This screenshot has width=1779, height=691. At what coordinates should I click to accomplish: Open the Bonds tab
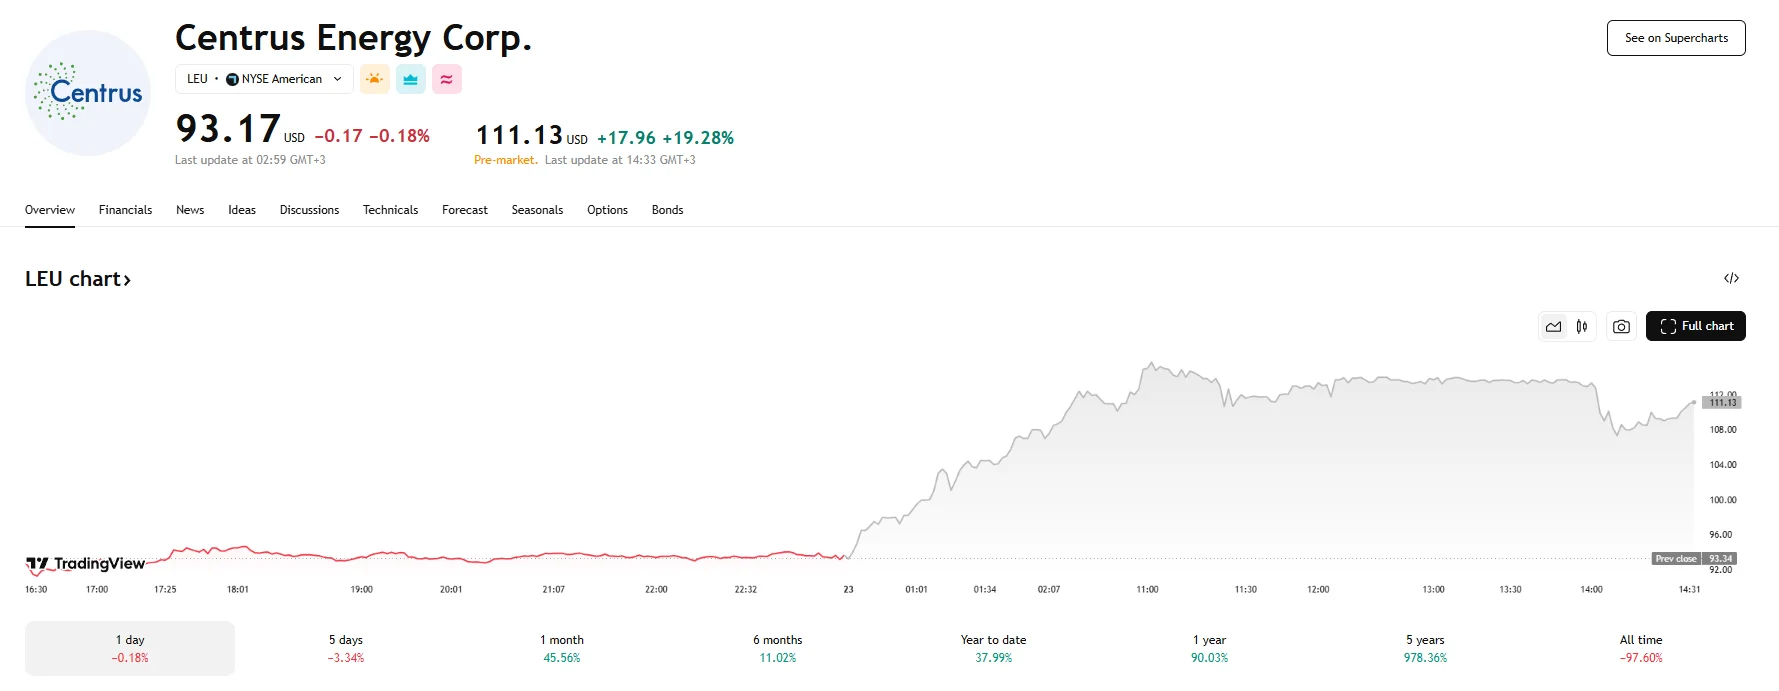tap(667, 210)
